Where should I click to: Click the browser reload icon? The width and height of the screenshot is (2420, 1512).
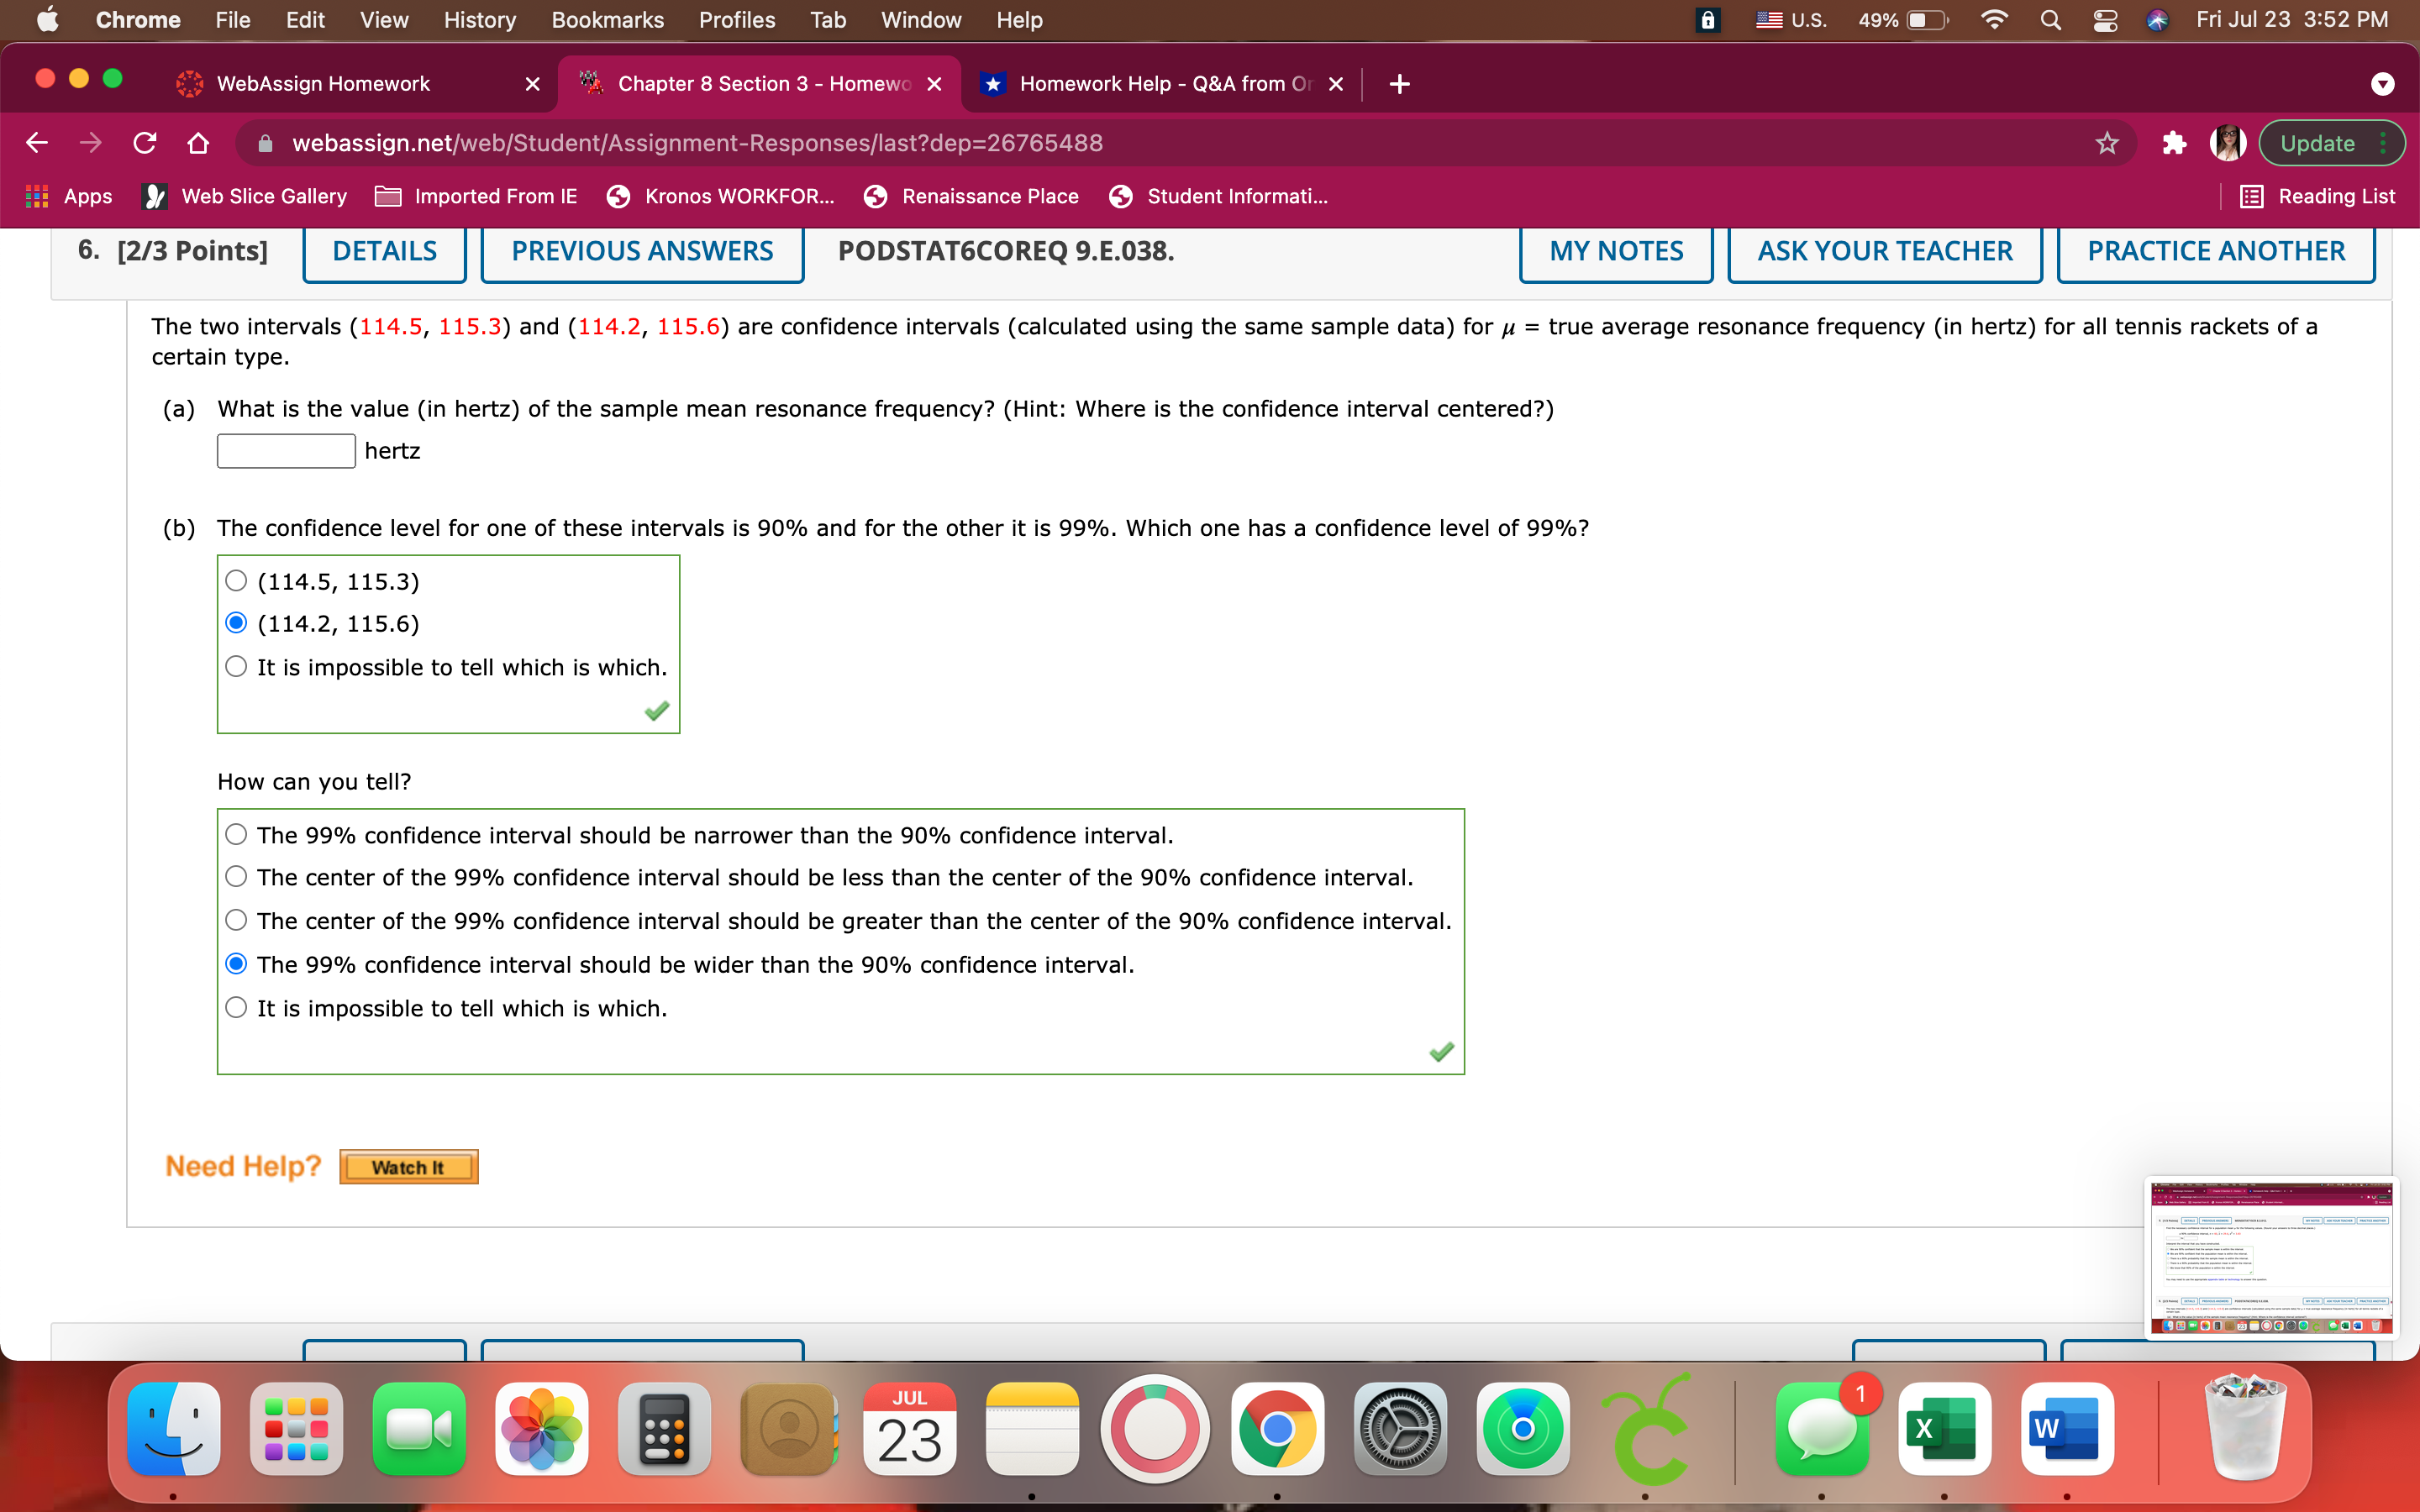[145, 143]
